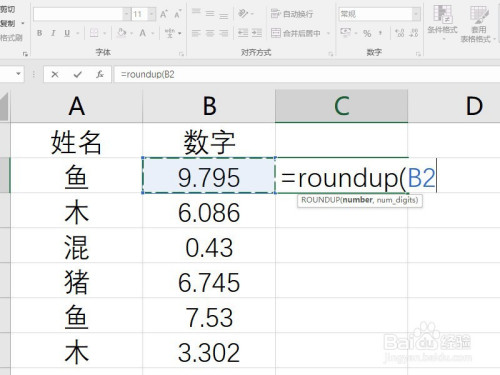Viewport: 500px width, 375px height.
Task: Click cell containing 3.302
Action: (x=209, y=351)
